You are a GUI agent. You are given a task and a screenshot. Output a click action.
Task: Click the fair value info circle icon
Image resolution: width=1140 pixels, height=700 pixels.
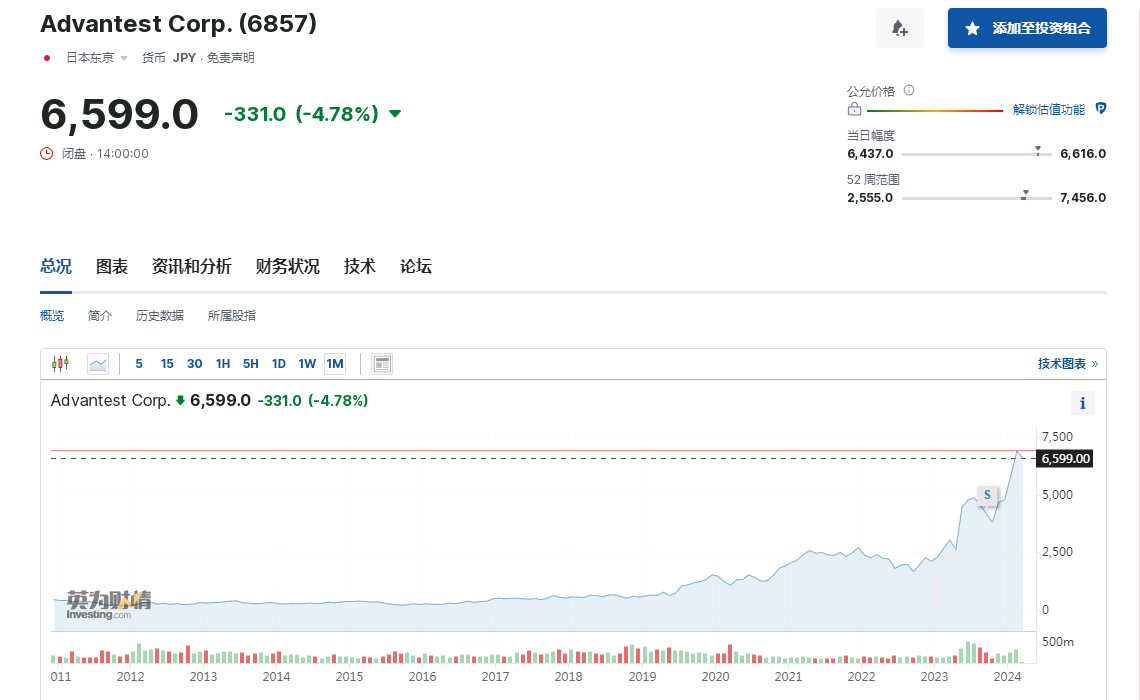tap(909, 90)
